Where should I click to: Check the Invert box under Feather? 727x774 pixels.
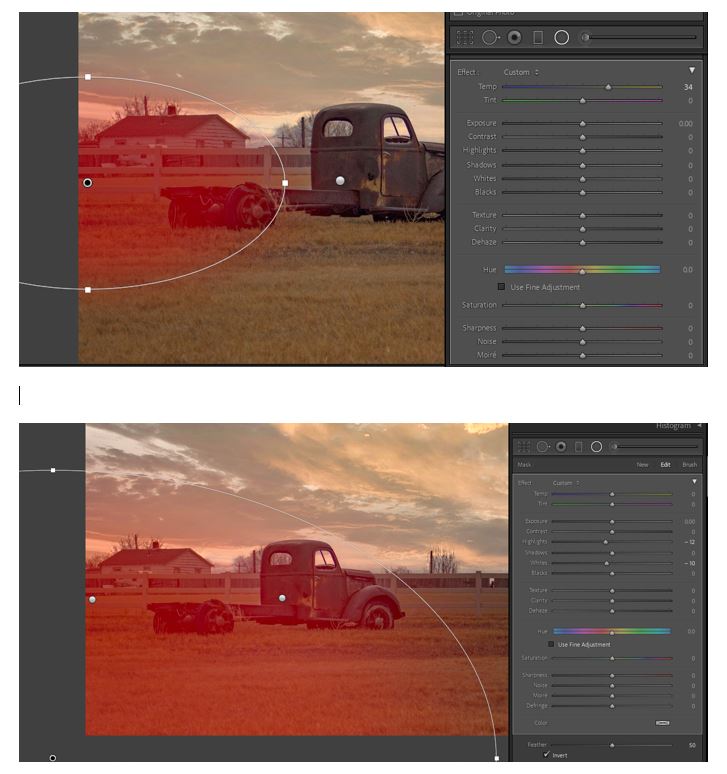coord(545,755)
